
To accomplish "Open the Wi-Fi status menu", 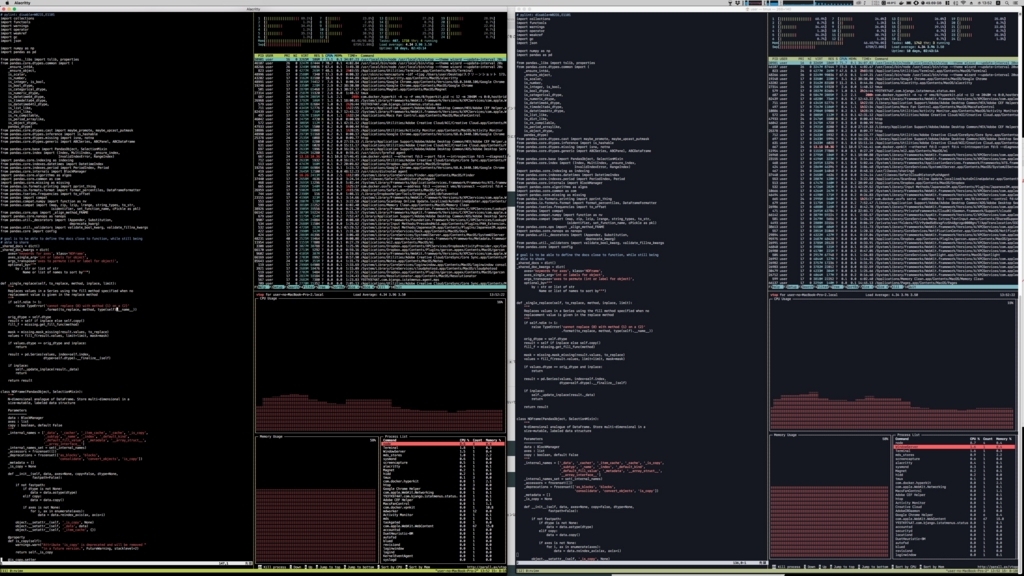I will pos(963,3).
